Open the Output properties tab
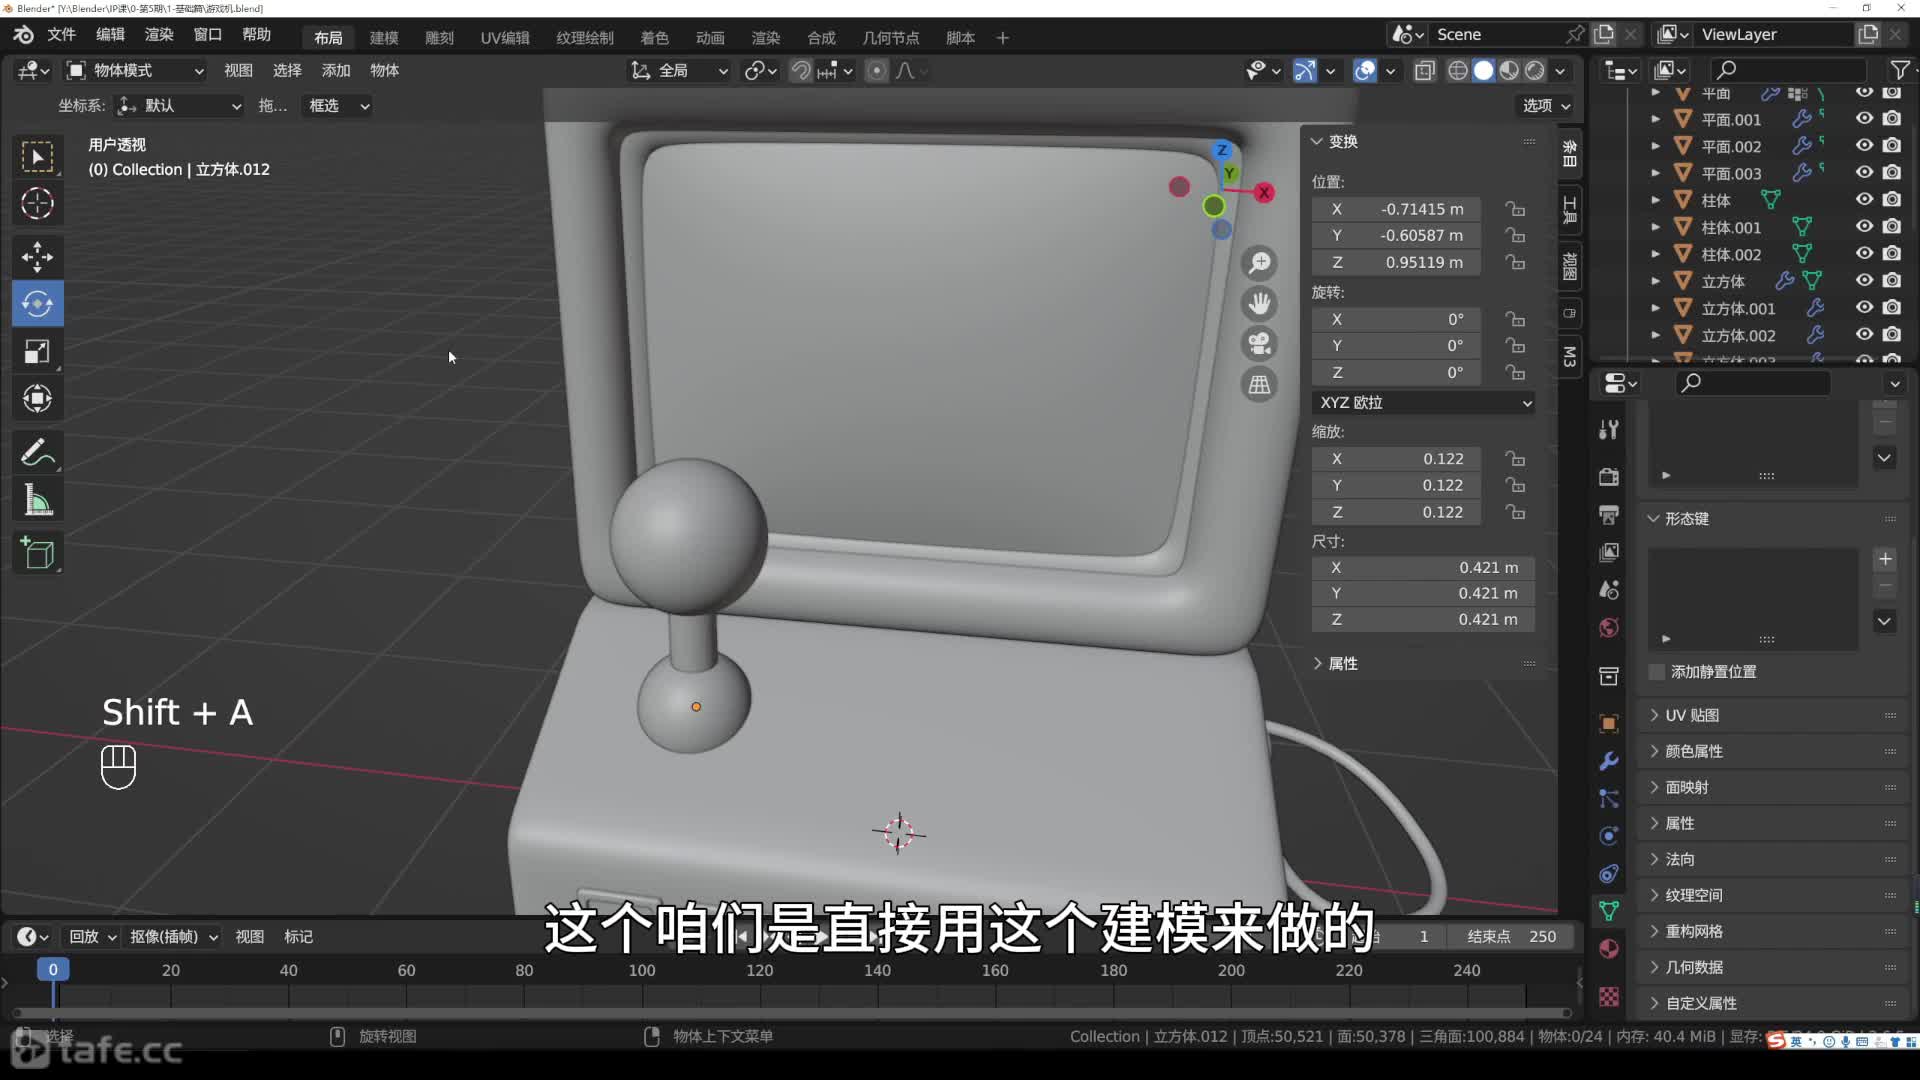The width and height of the screenshot is (1920, 1080). (1609, 515)
